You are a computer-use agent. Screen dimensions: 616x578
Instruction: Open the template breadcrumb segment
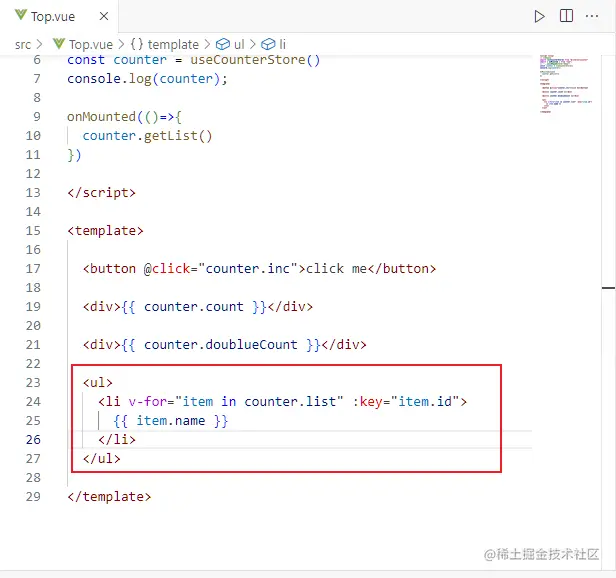click(173, 44)
